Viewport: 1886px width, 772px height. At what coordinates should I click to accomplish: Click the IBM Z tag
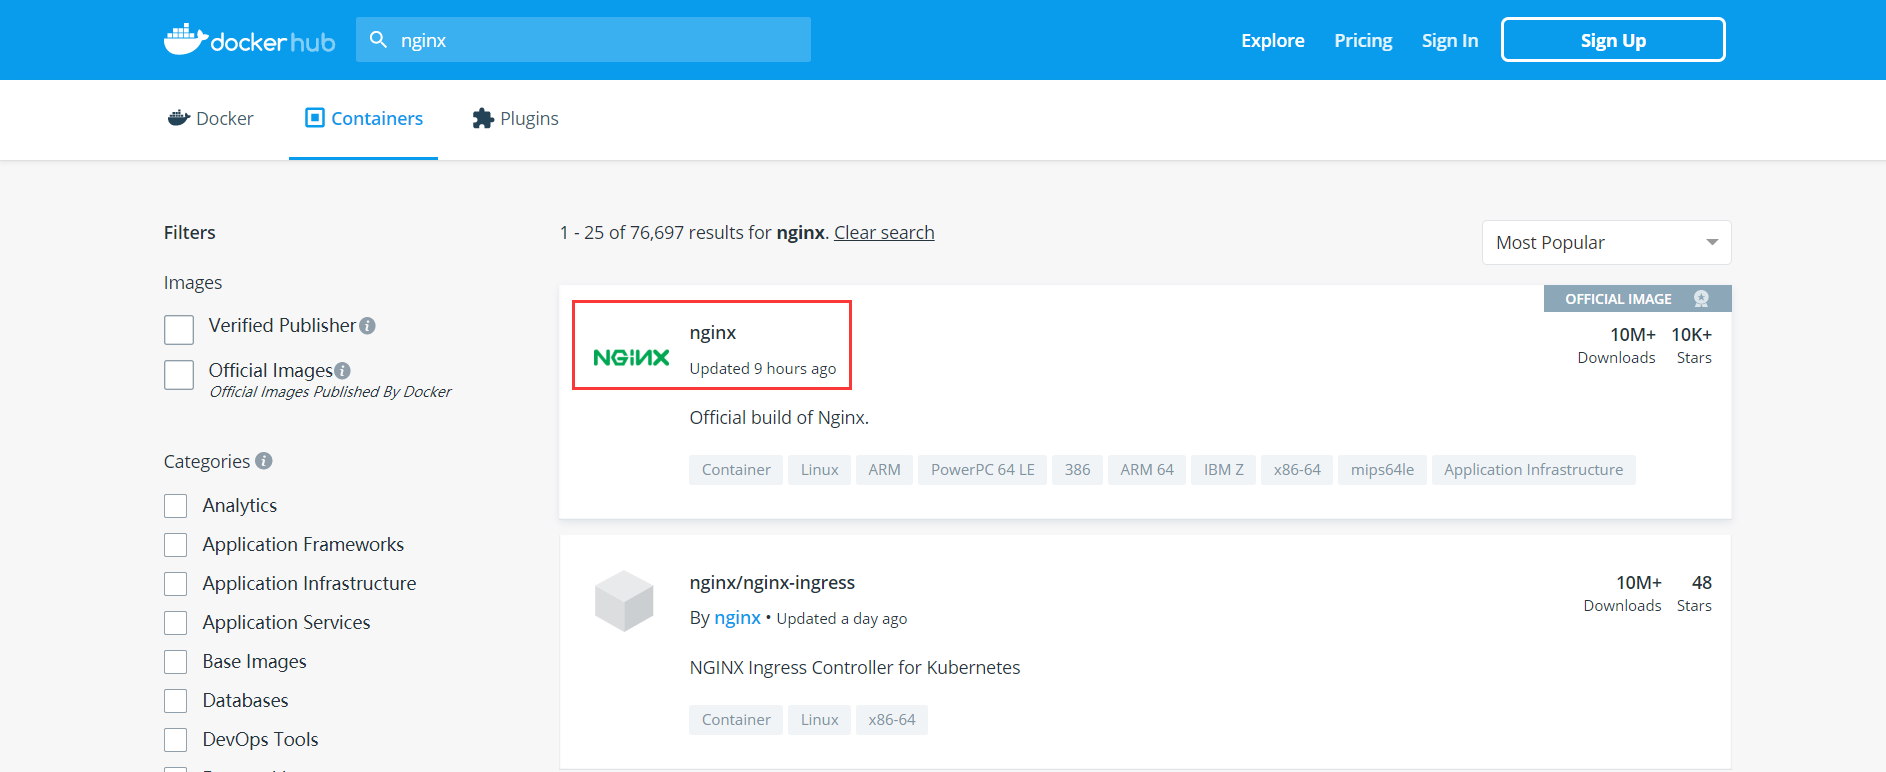tap(1223, 470)
